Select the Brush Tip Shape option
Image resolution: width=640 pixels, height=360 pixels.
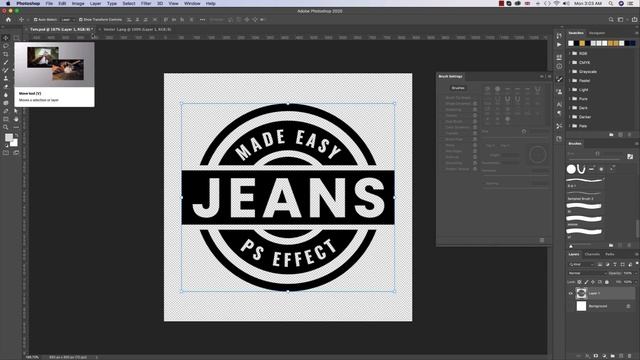(458, 98)
